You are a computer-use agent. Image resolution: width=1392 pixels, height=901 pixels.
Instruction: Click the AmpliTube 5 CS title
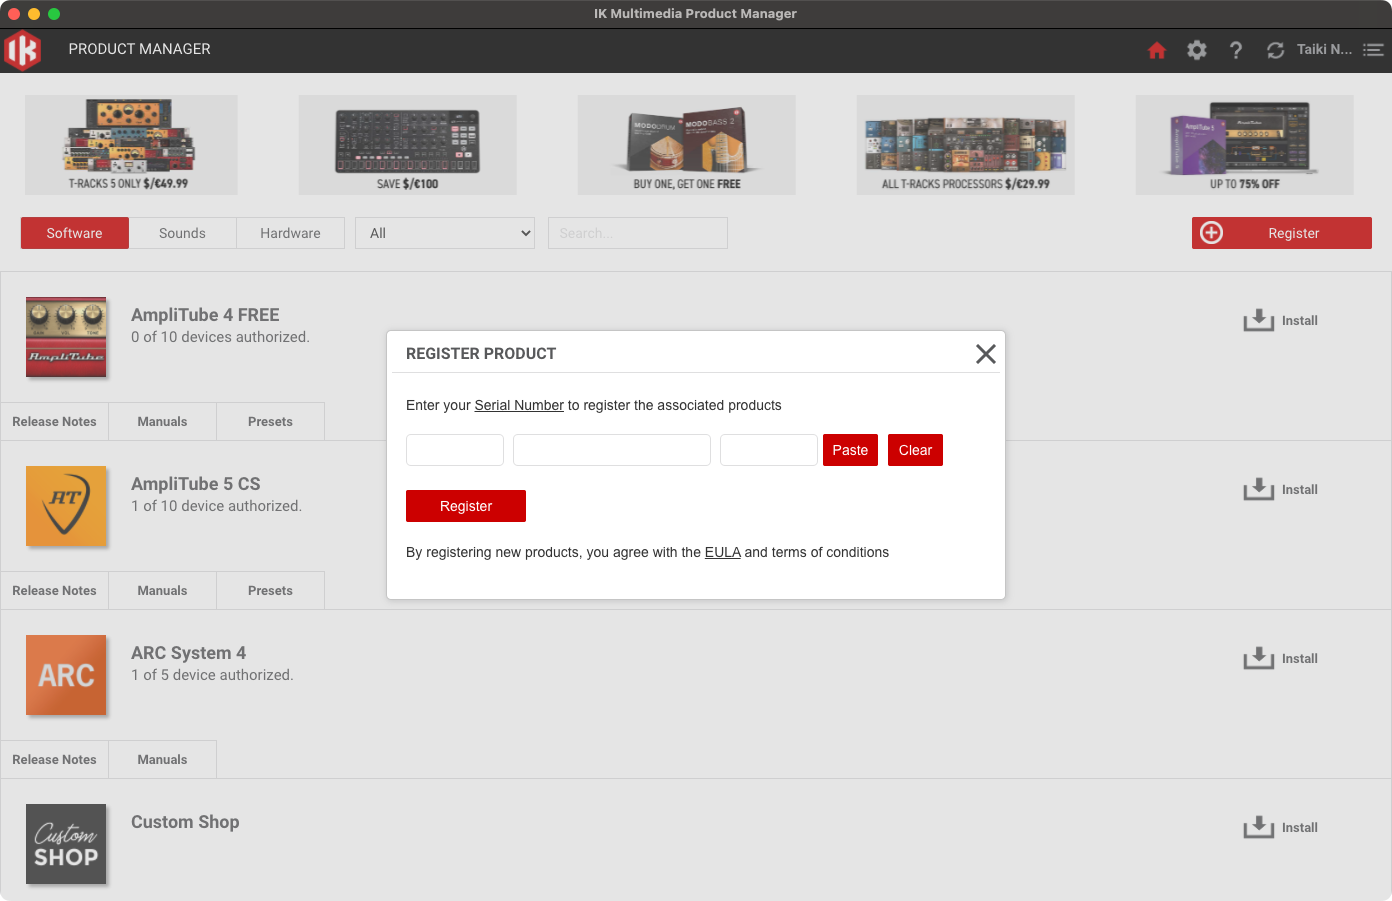coord(196,484)
